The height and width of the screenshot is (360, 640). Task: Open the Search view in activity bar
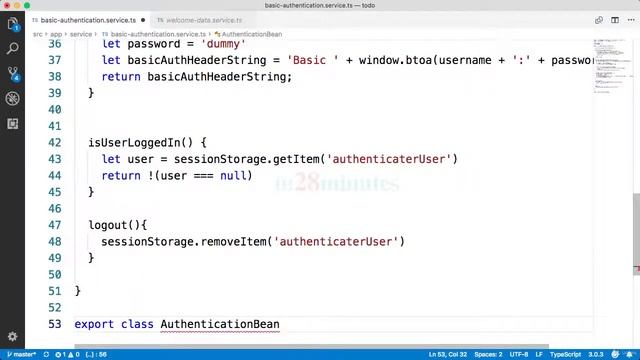[x=13, y=49]
